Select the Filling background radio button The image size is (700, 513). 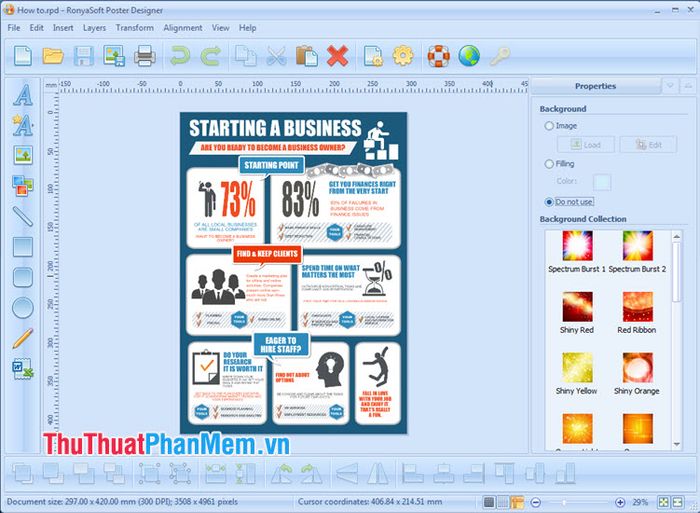click(549, 163)
